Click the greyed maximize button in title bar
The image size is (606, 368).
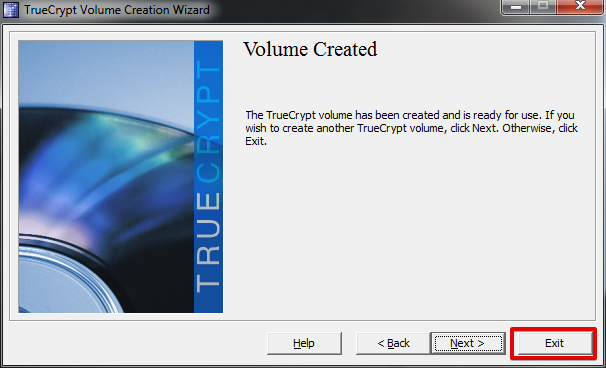(x=543, y=7)
